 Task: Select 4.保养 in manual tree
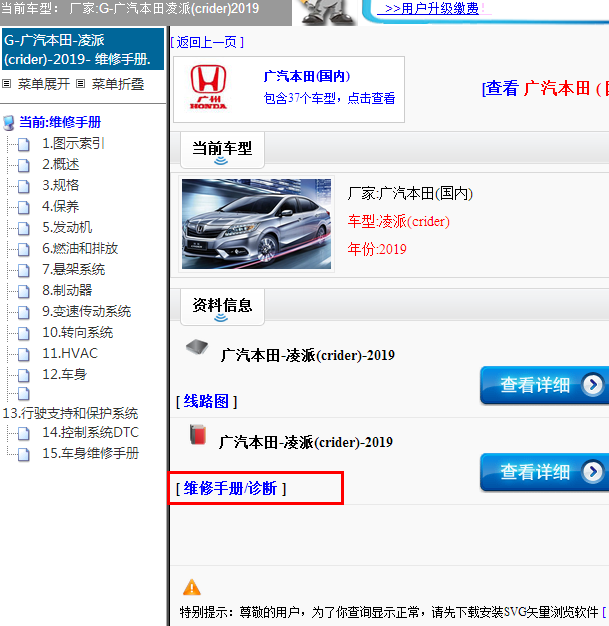point(61,207)
